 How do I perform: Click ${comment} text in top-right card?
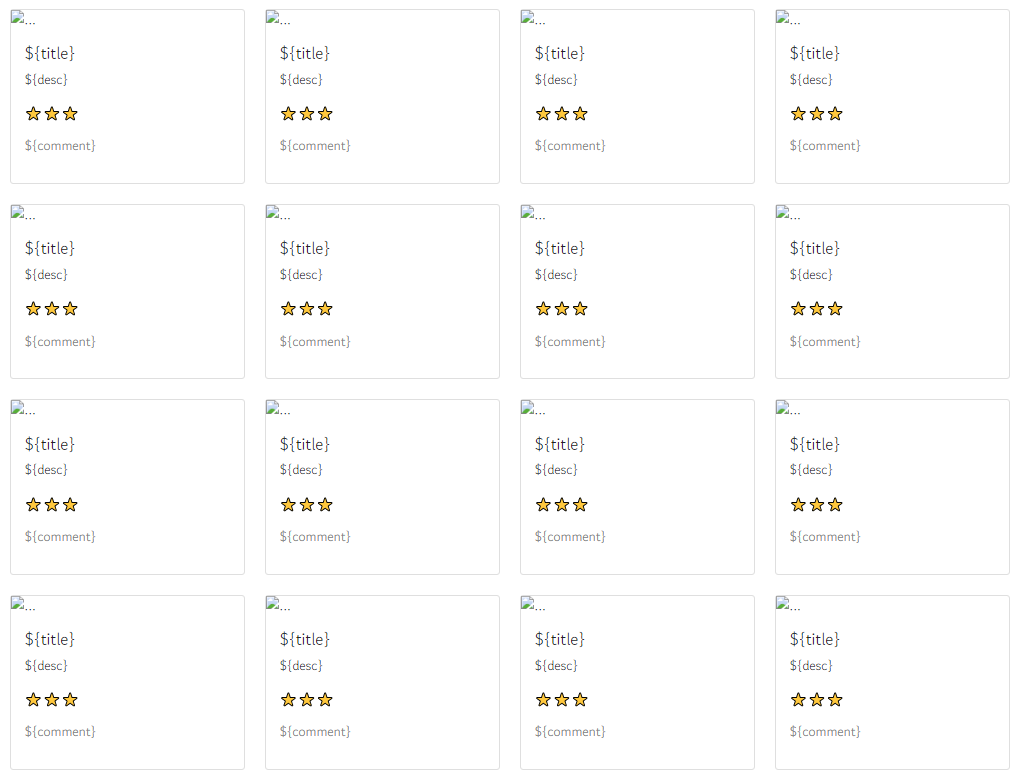point(825,146)
